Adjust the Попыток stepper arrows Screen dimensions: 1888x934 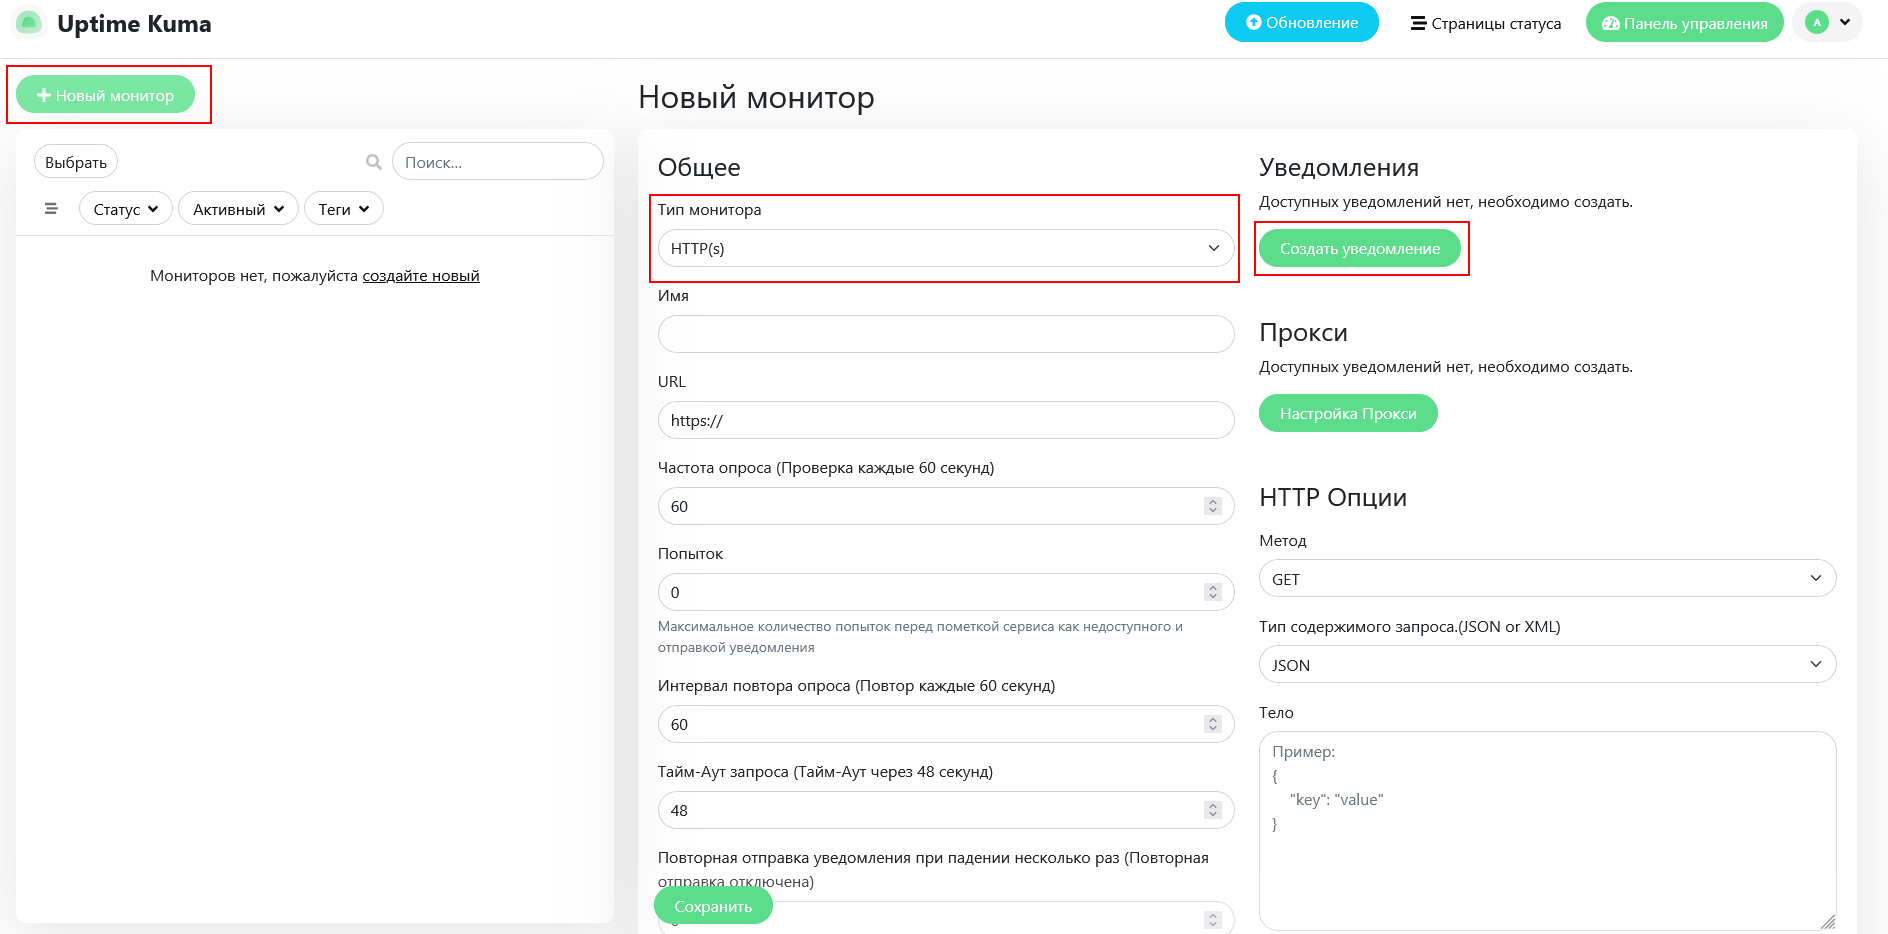click(1213, 592)
